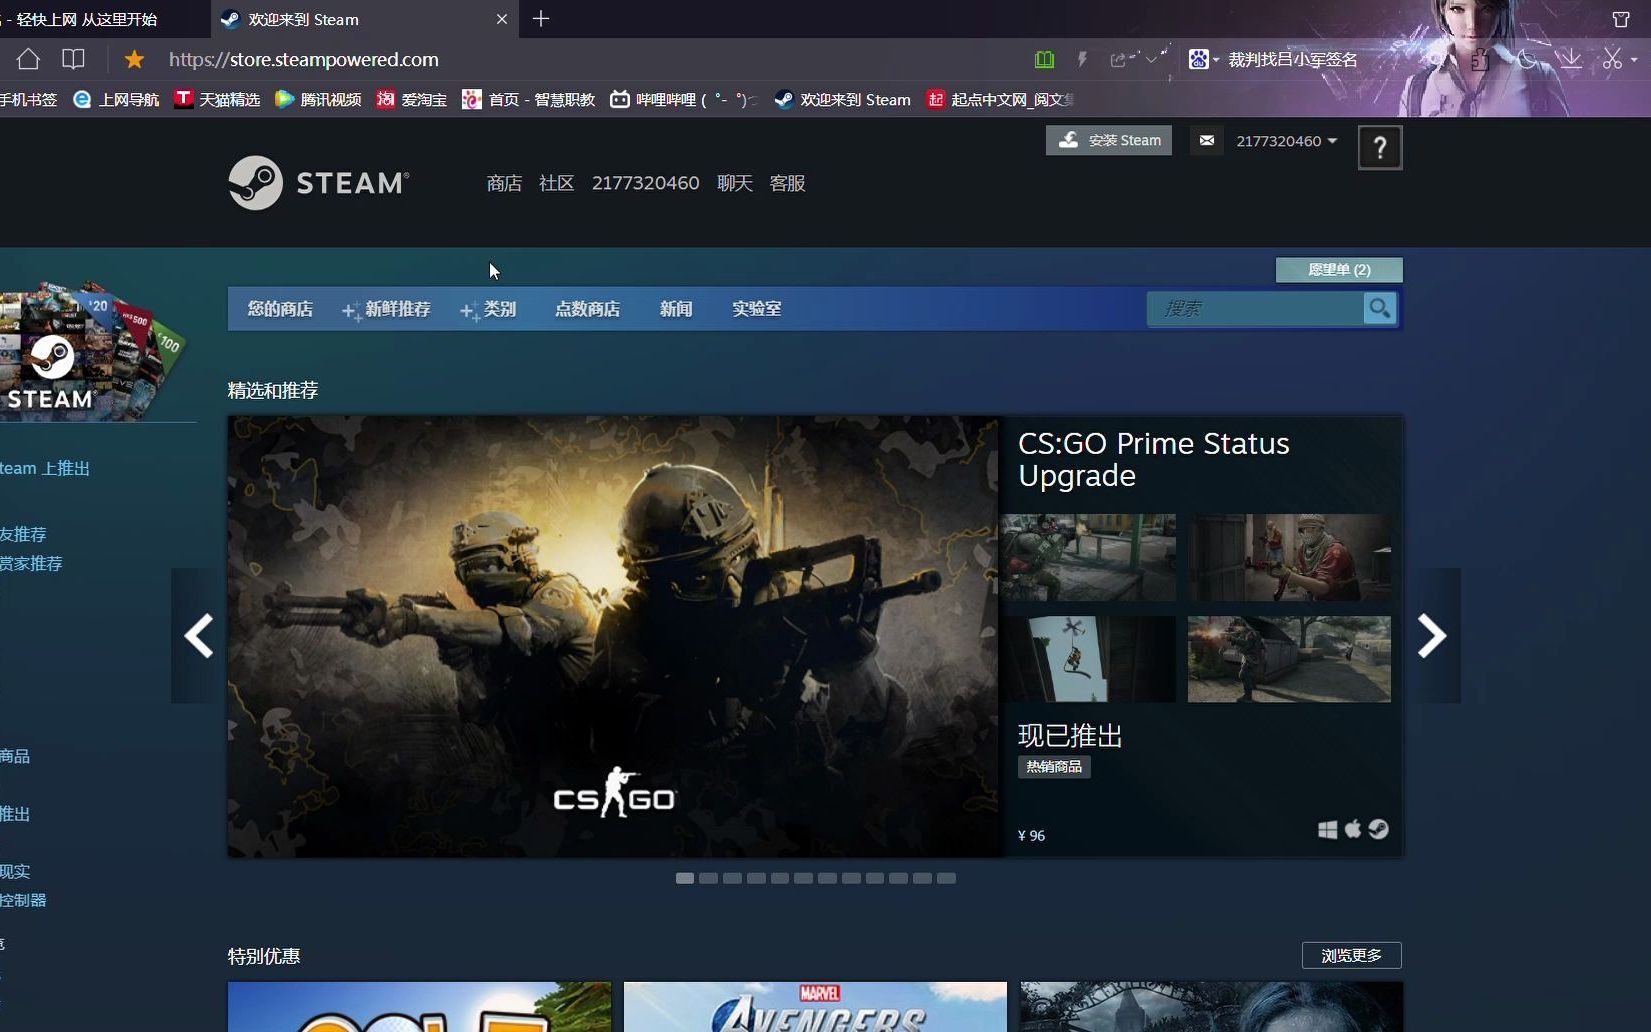Click the Steam gift cards image
The image size is (1651, 1032).
92,350
